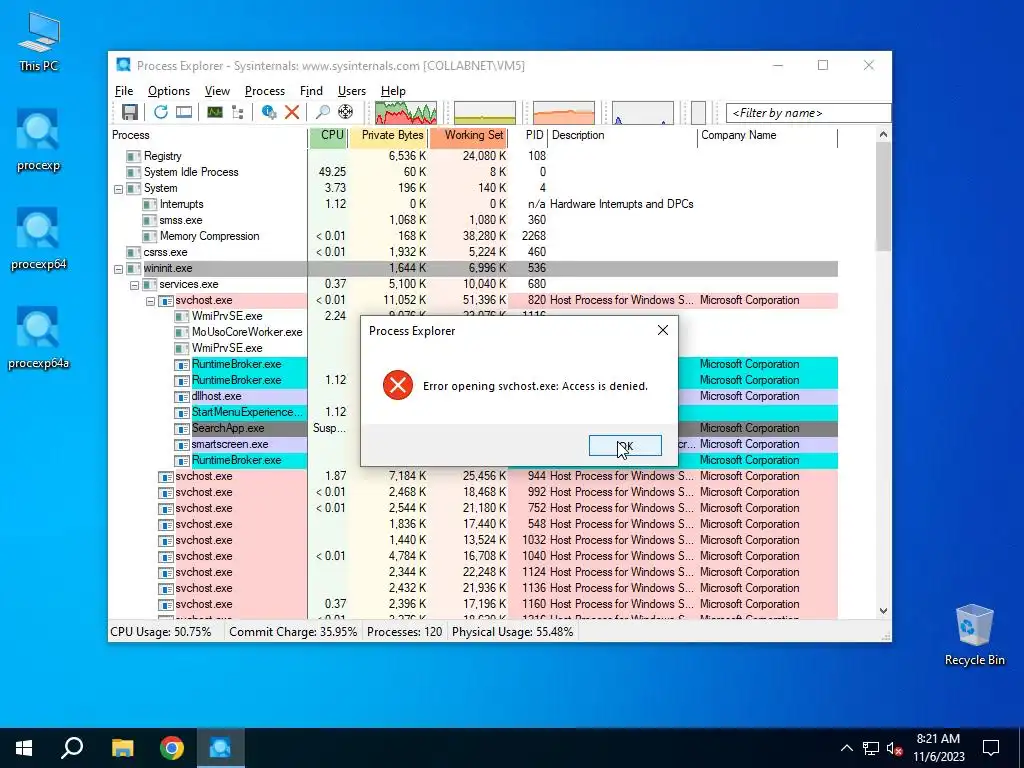Image resolution: width=1024 pixels, height=768 pixels.
Task: Sort by the Company Name column header
Action: 767,135
